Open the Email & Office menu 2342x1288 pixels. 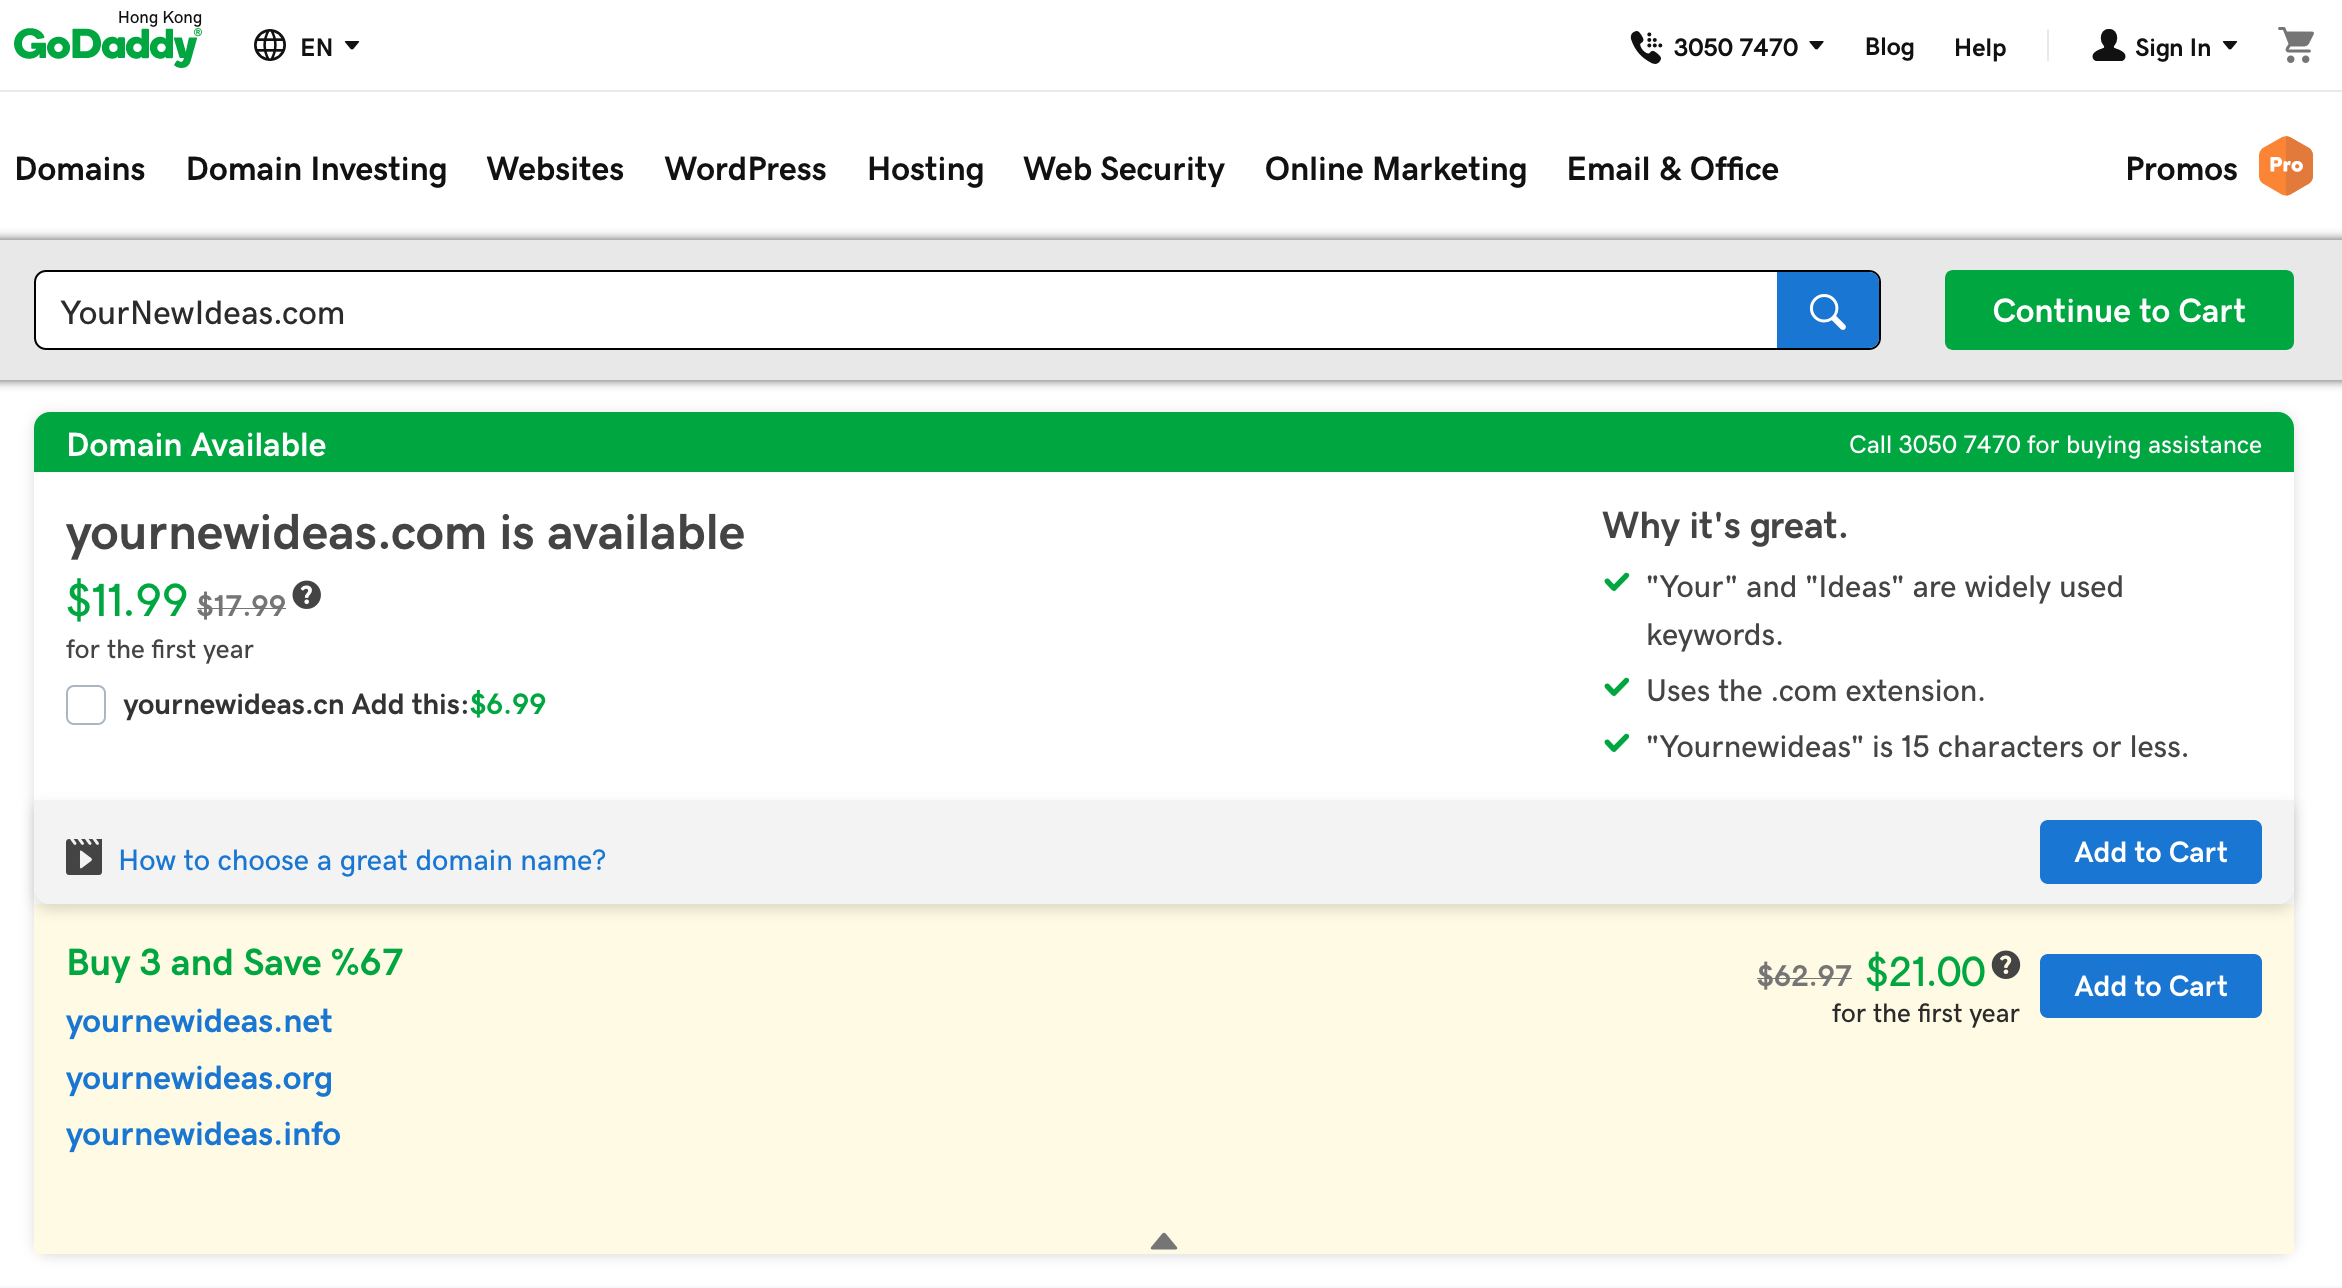click(1672, 169)
